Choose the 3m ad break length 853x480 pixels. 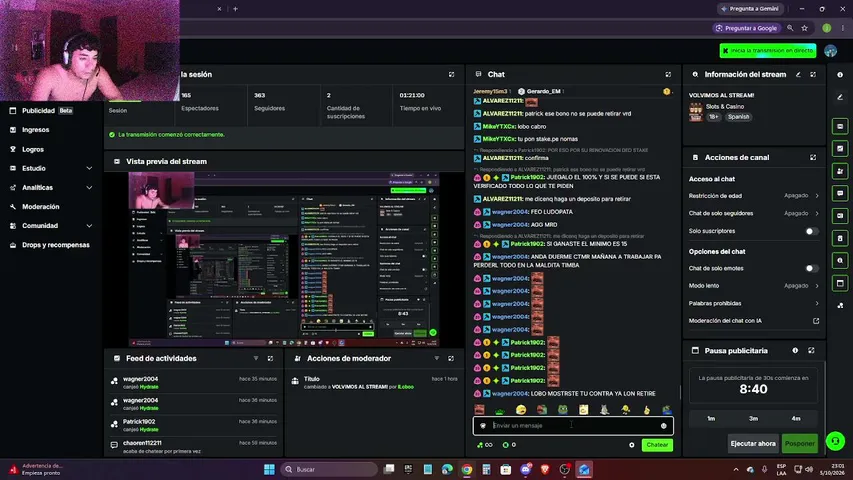point(753,419)
